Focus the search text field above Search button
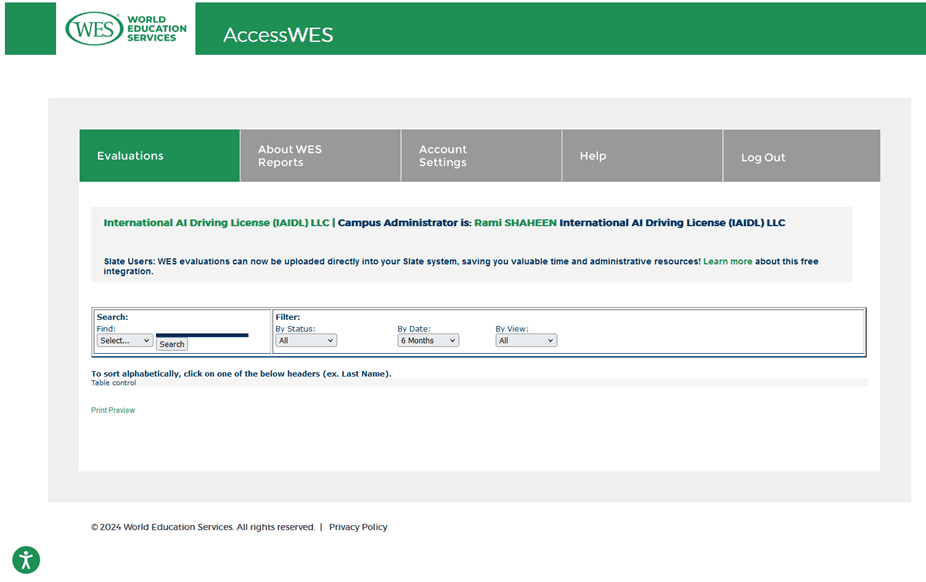This screenshot has width=926, height=582. point(202,335)
